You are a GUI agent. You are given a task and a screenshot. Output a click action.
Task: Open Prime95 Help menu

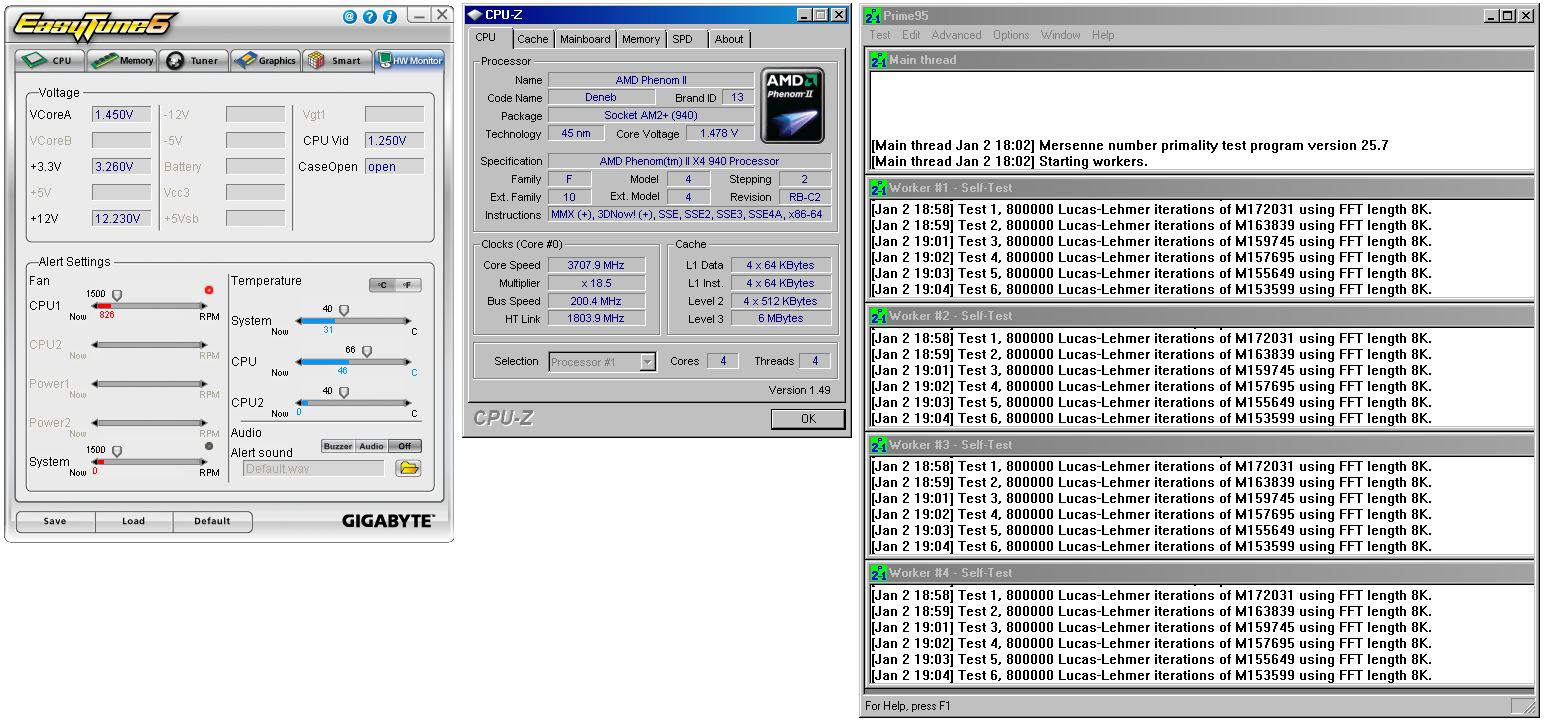tap(1103, 35)
